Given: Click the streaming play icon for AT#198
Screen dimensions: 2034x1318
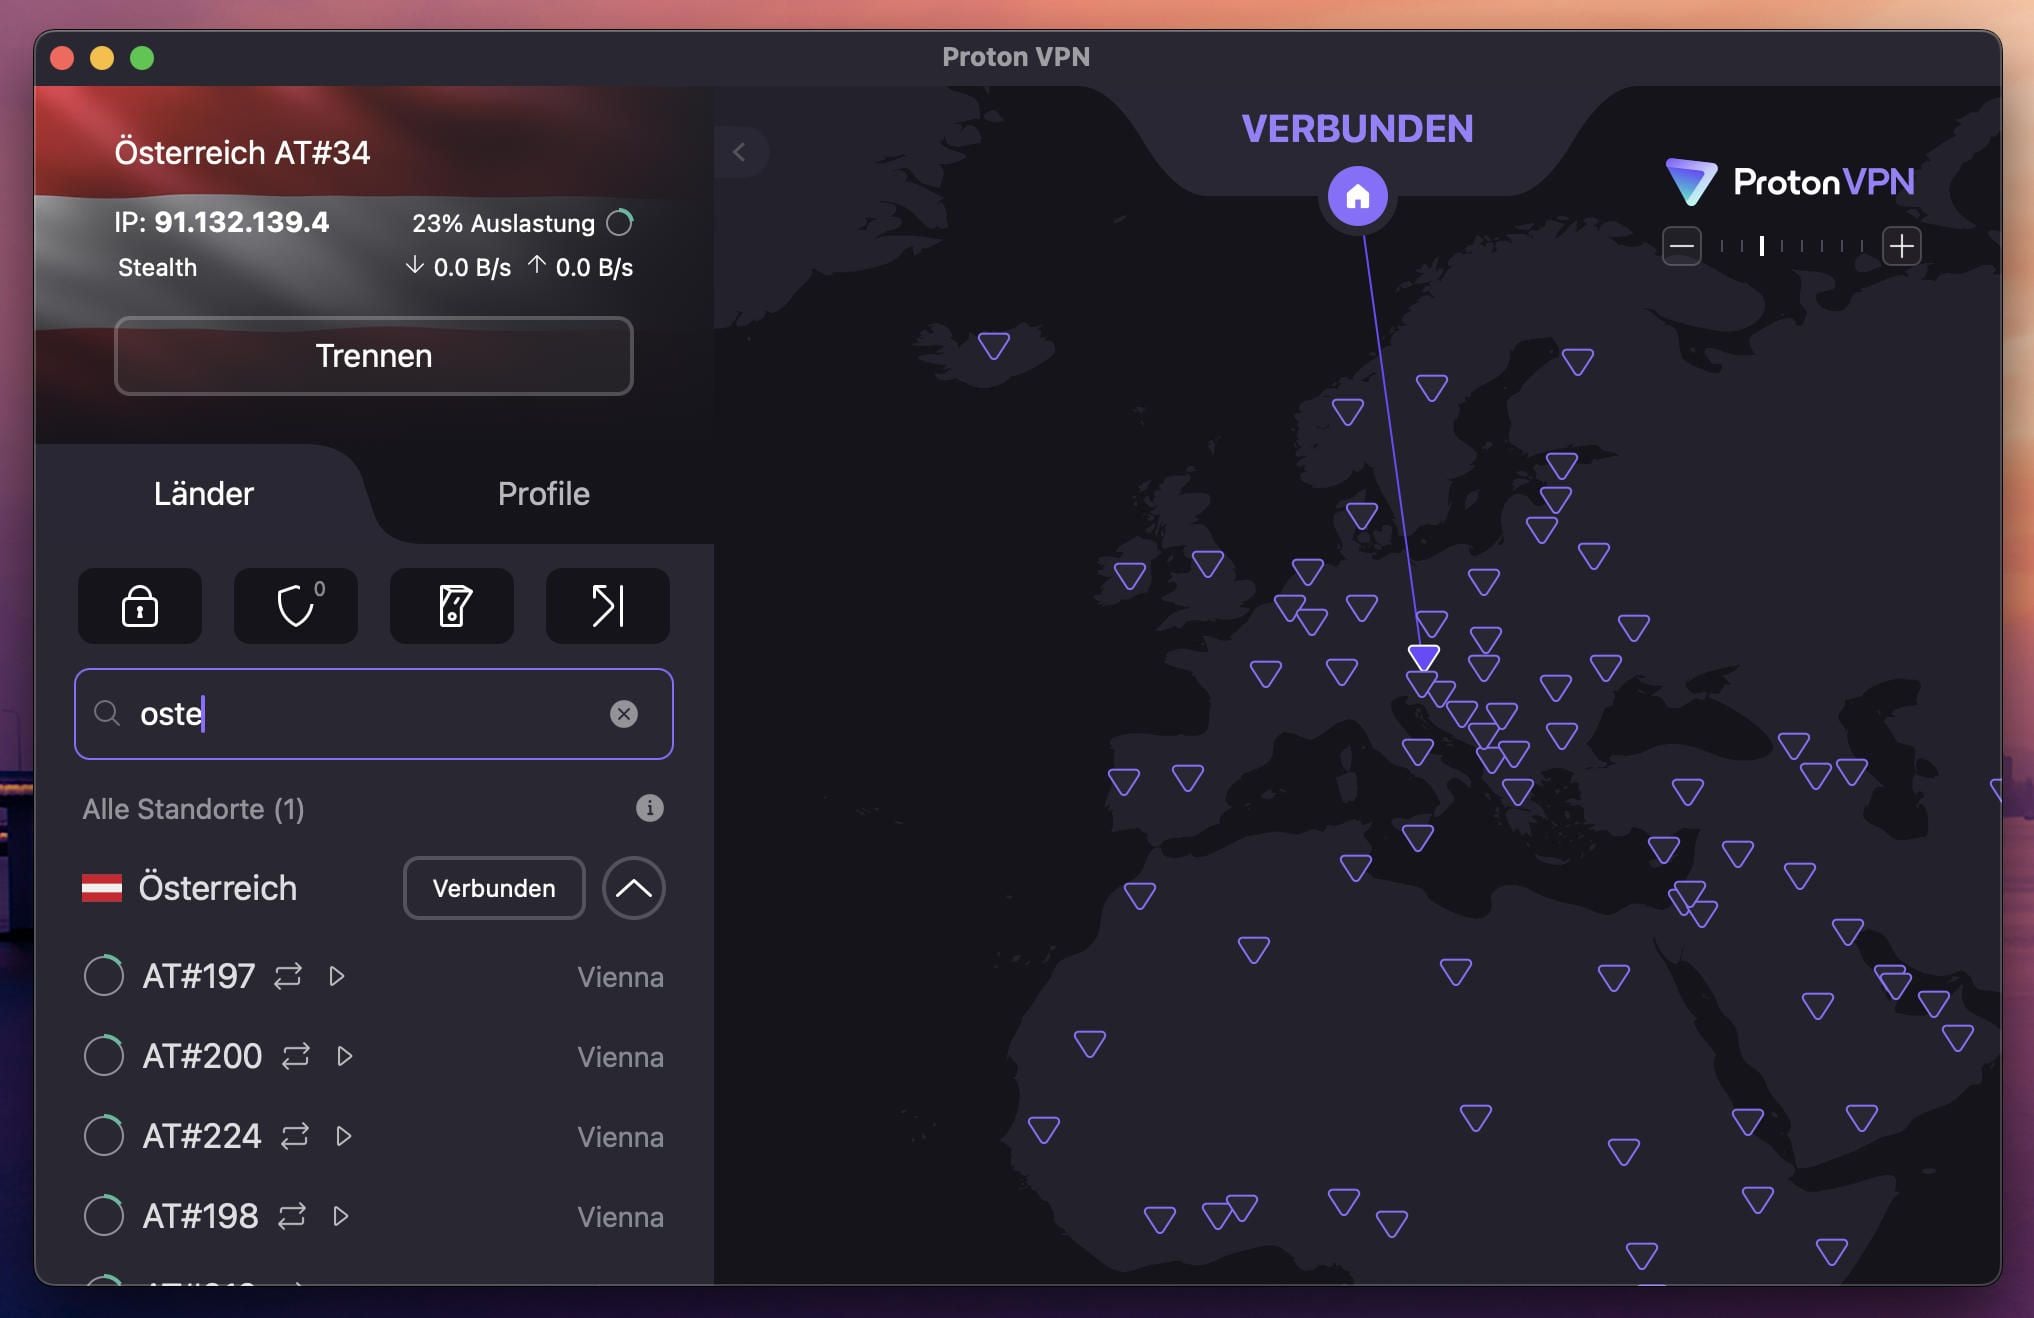Looking at the screenshot, I should [x=341, y=1216].
